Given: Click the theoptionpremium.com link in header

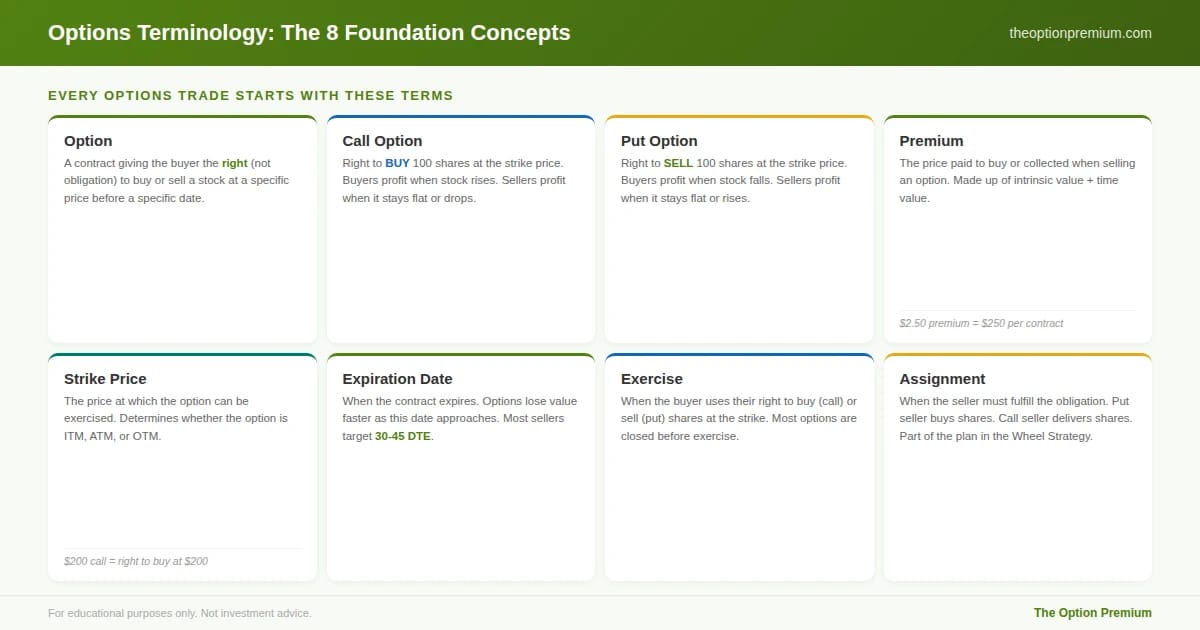Looking at the screenshot, I should tap(1080, 33).
